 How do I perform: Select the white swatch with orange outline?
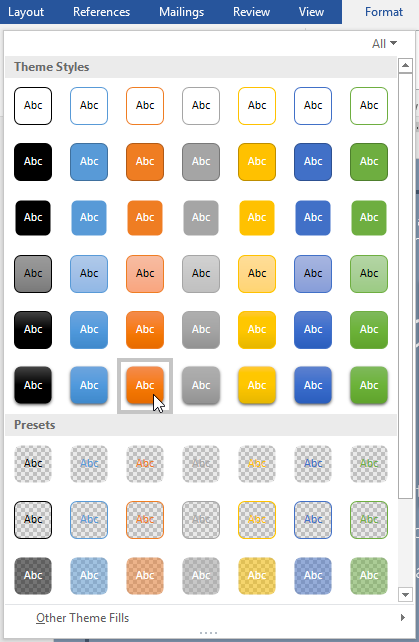click(145, 106)
